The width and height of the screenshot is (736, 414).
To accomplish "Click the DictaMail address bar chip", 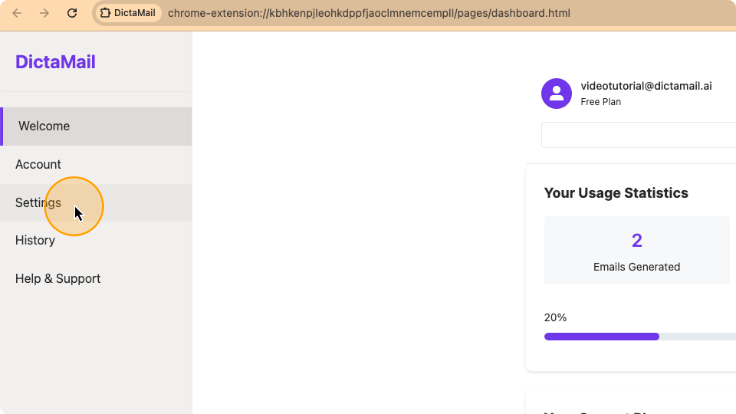I will tap(128, 13).
